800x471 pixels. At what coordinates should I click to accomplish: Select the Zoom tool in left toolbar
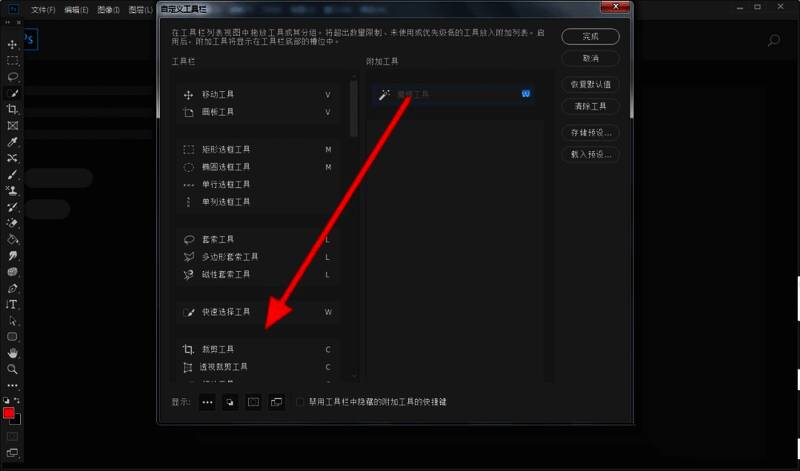pos(12,369)
